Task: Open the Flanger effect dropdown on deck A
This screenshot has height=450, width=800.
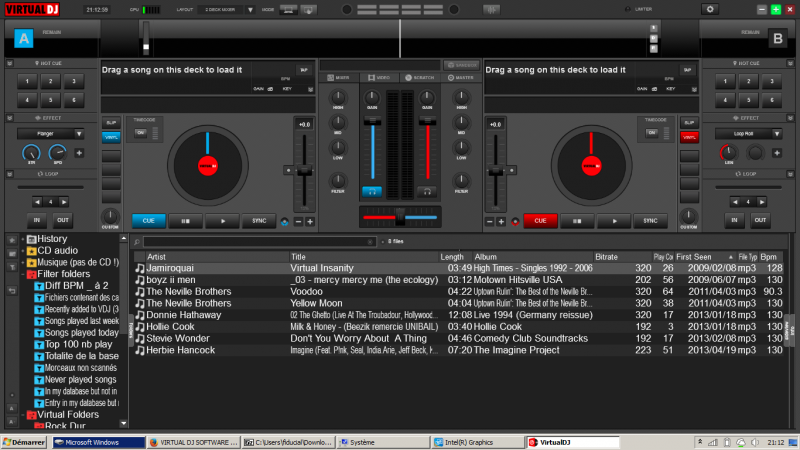Action: tap(79, 134)
